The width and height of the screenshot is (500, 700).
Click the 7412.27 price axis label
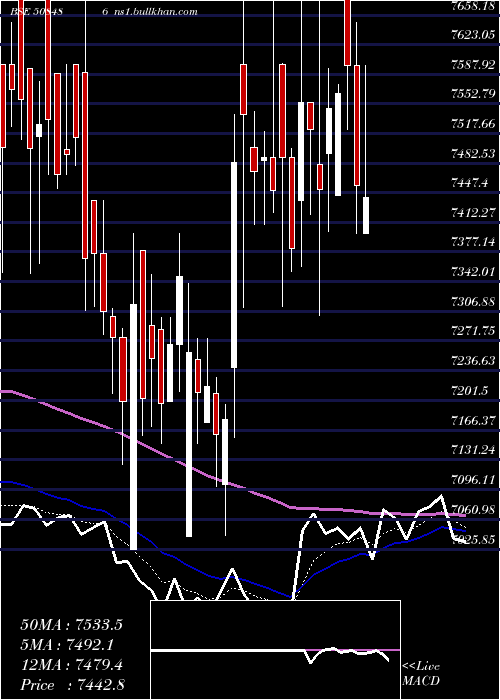pos(474,213)
